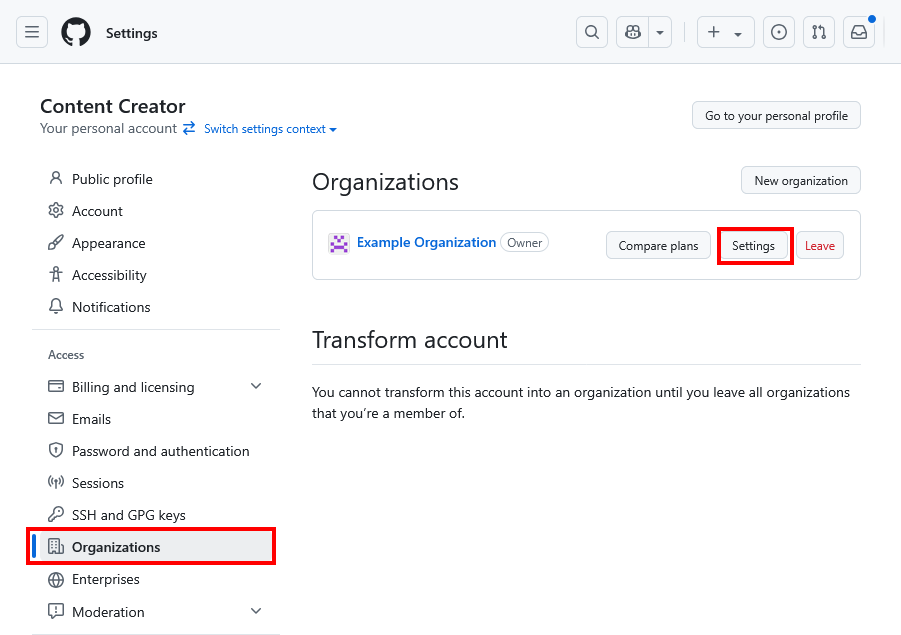Image resolution: width=901 pixels, height=635 pixels.
Task: Open the Pull requests icon in header
Action: click(819, 32)
